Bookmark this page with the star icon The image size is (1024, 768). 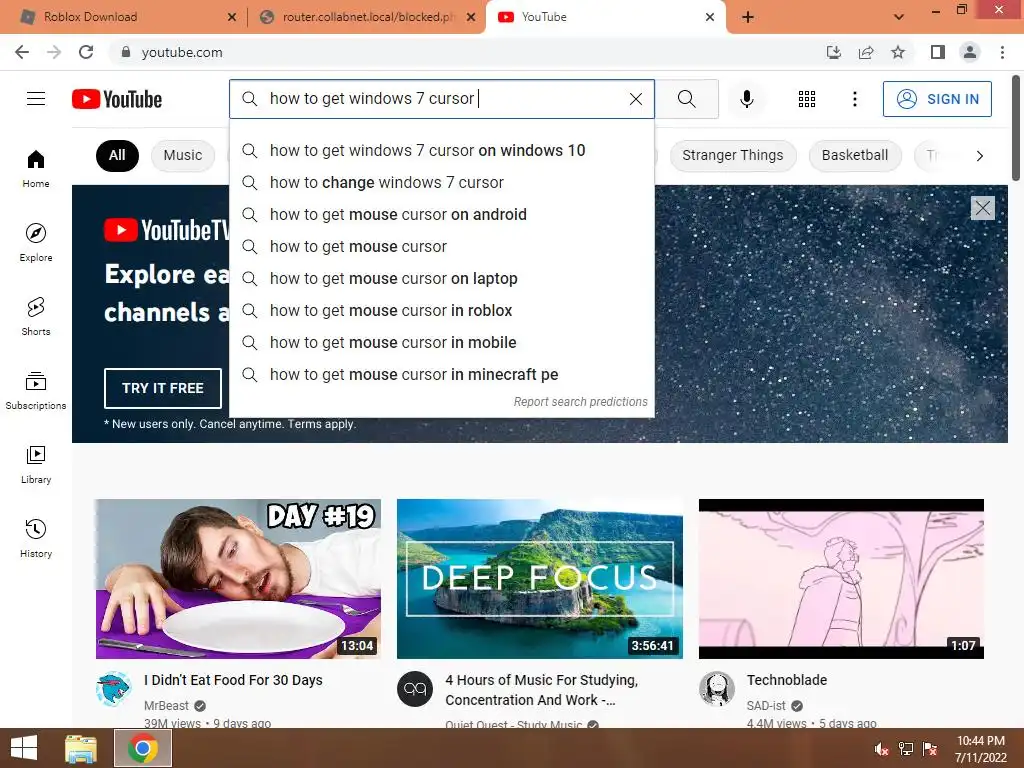[898, 52]
